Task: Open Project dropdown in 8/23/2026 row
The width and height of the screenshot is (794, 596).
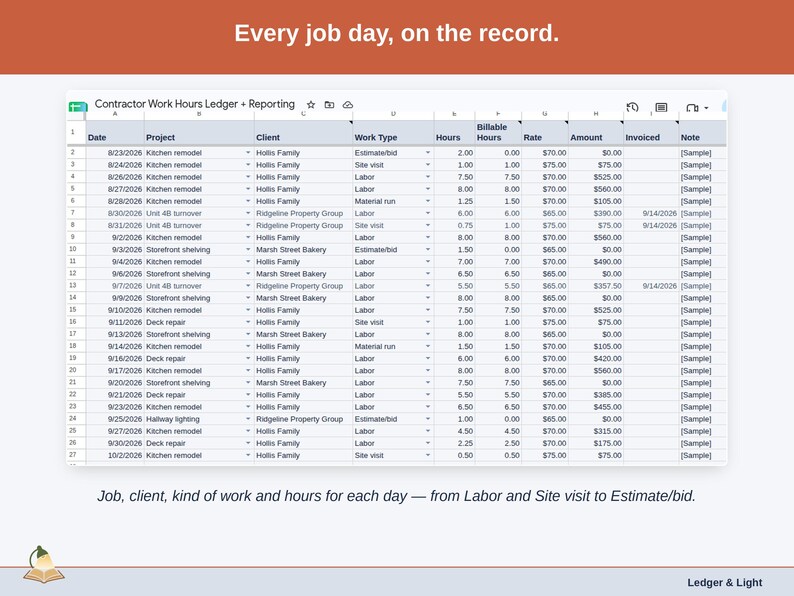Action: [x=248, y=152]
